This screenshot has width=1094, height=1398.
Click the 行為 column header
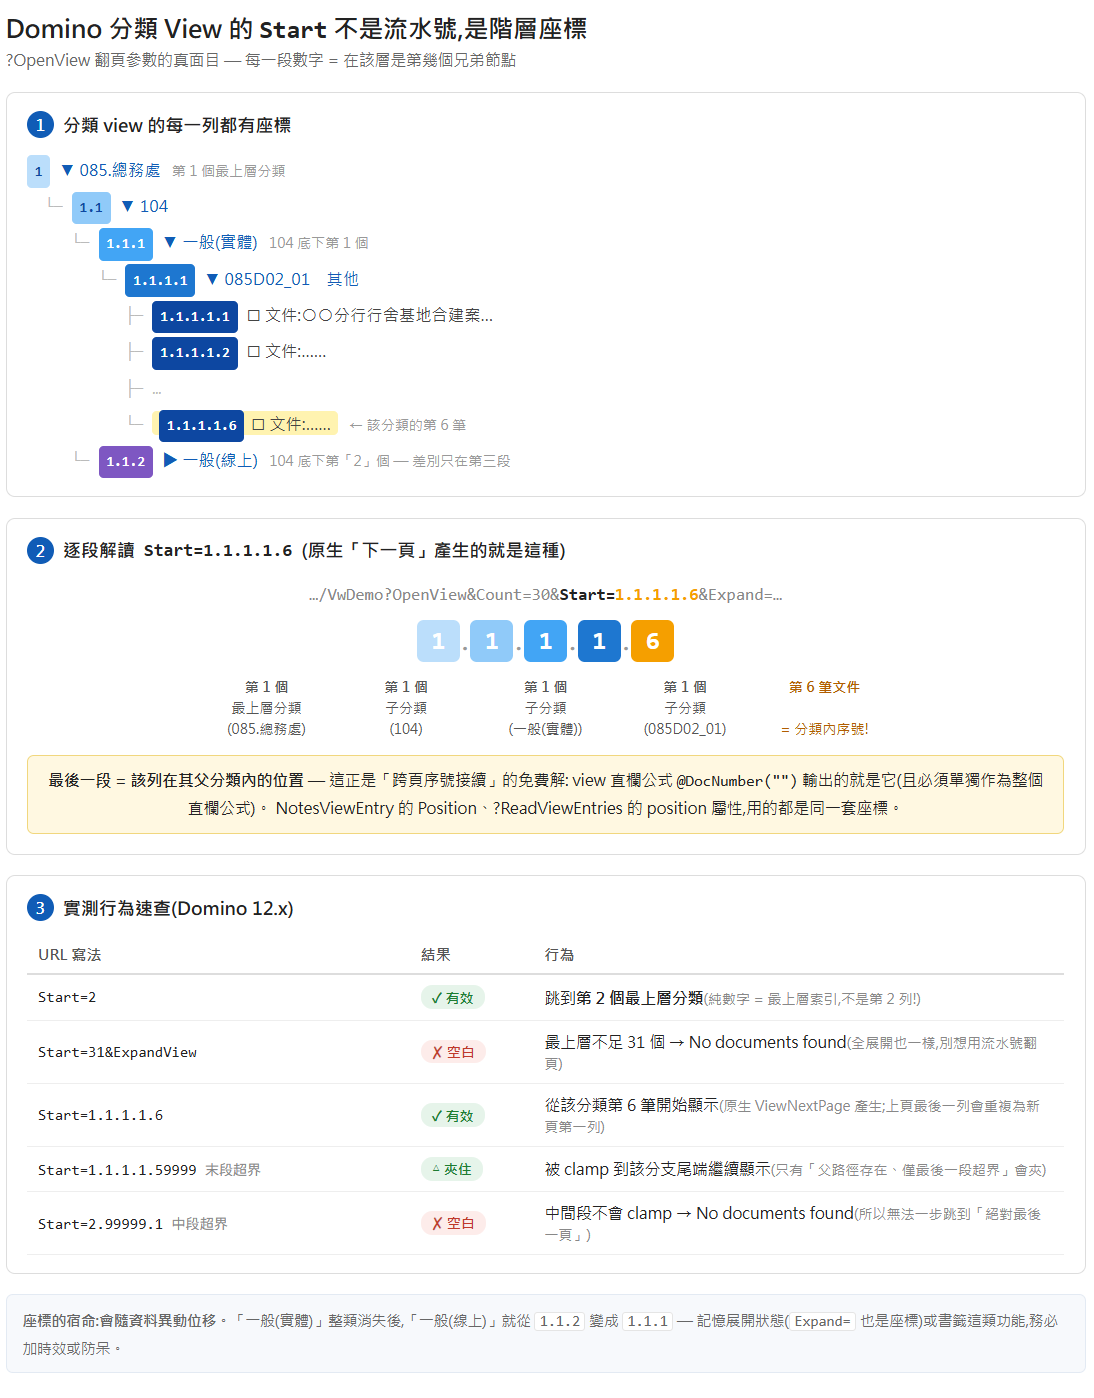point(560,955)
